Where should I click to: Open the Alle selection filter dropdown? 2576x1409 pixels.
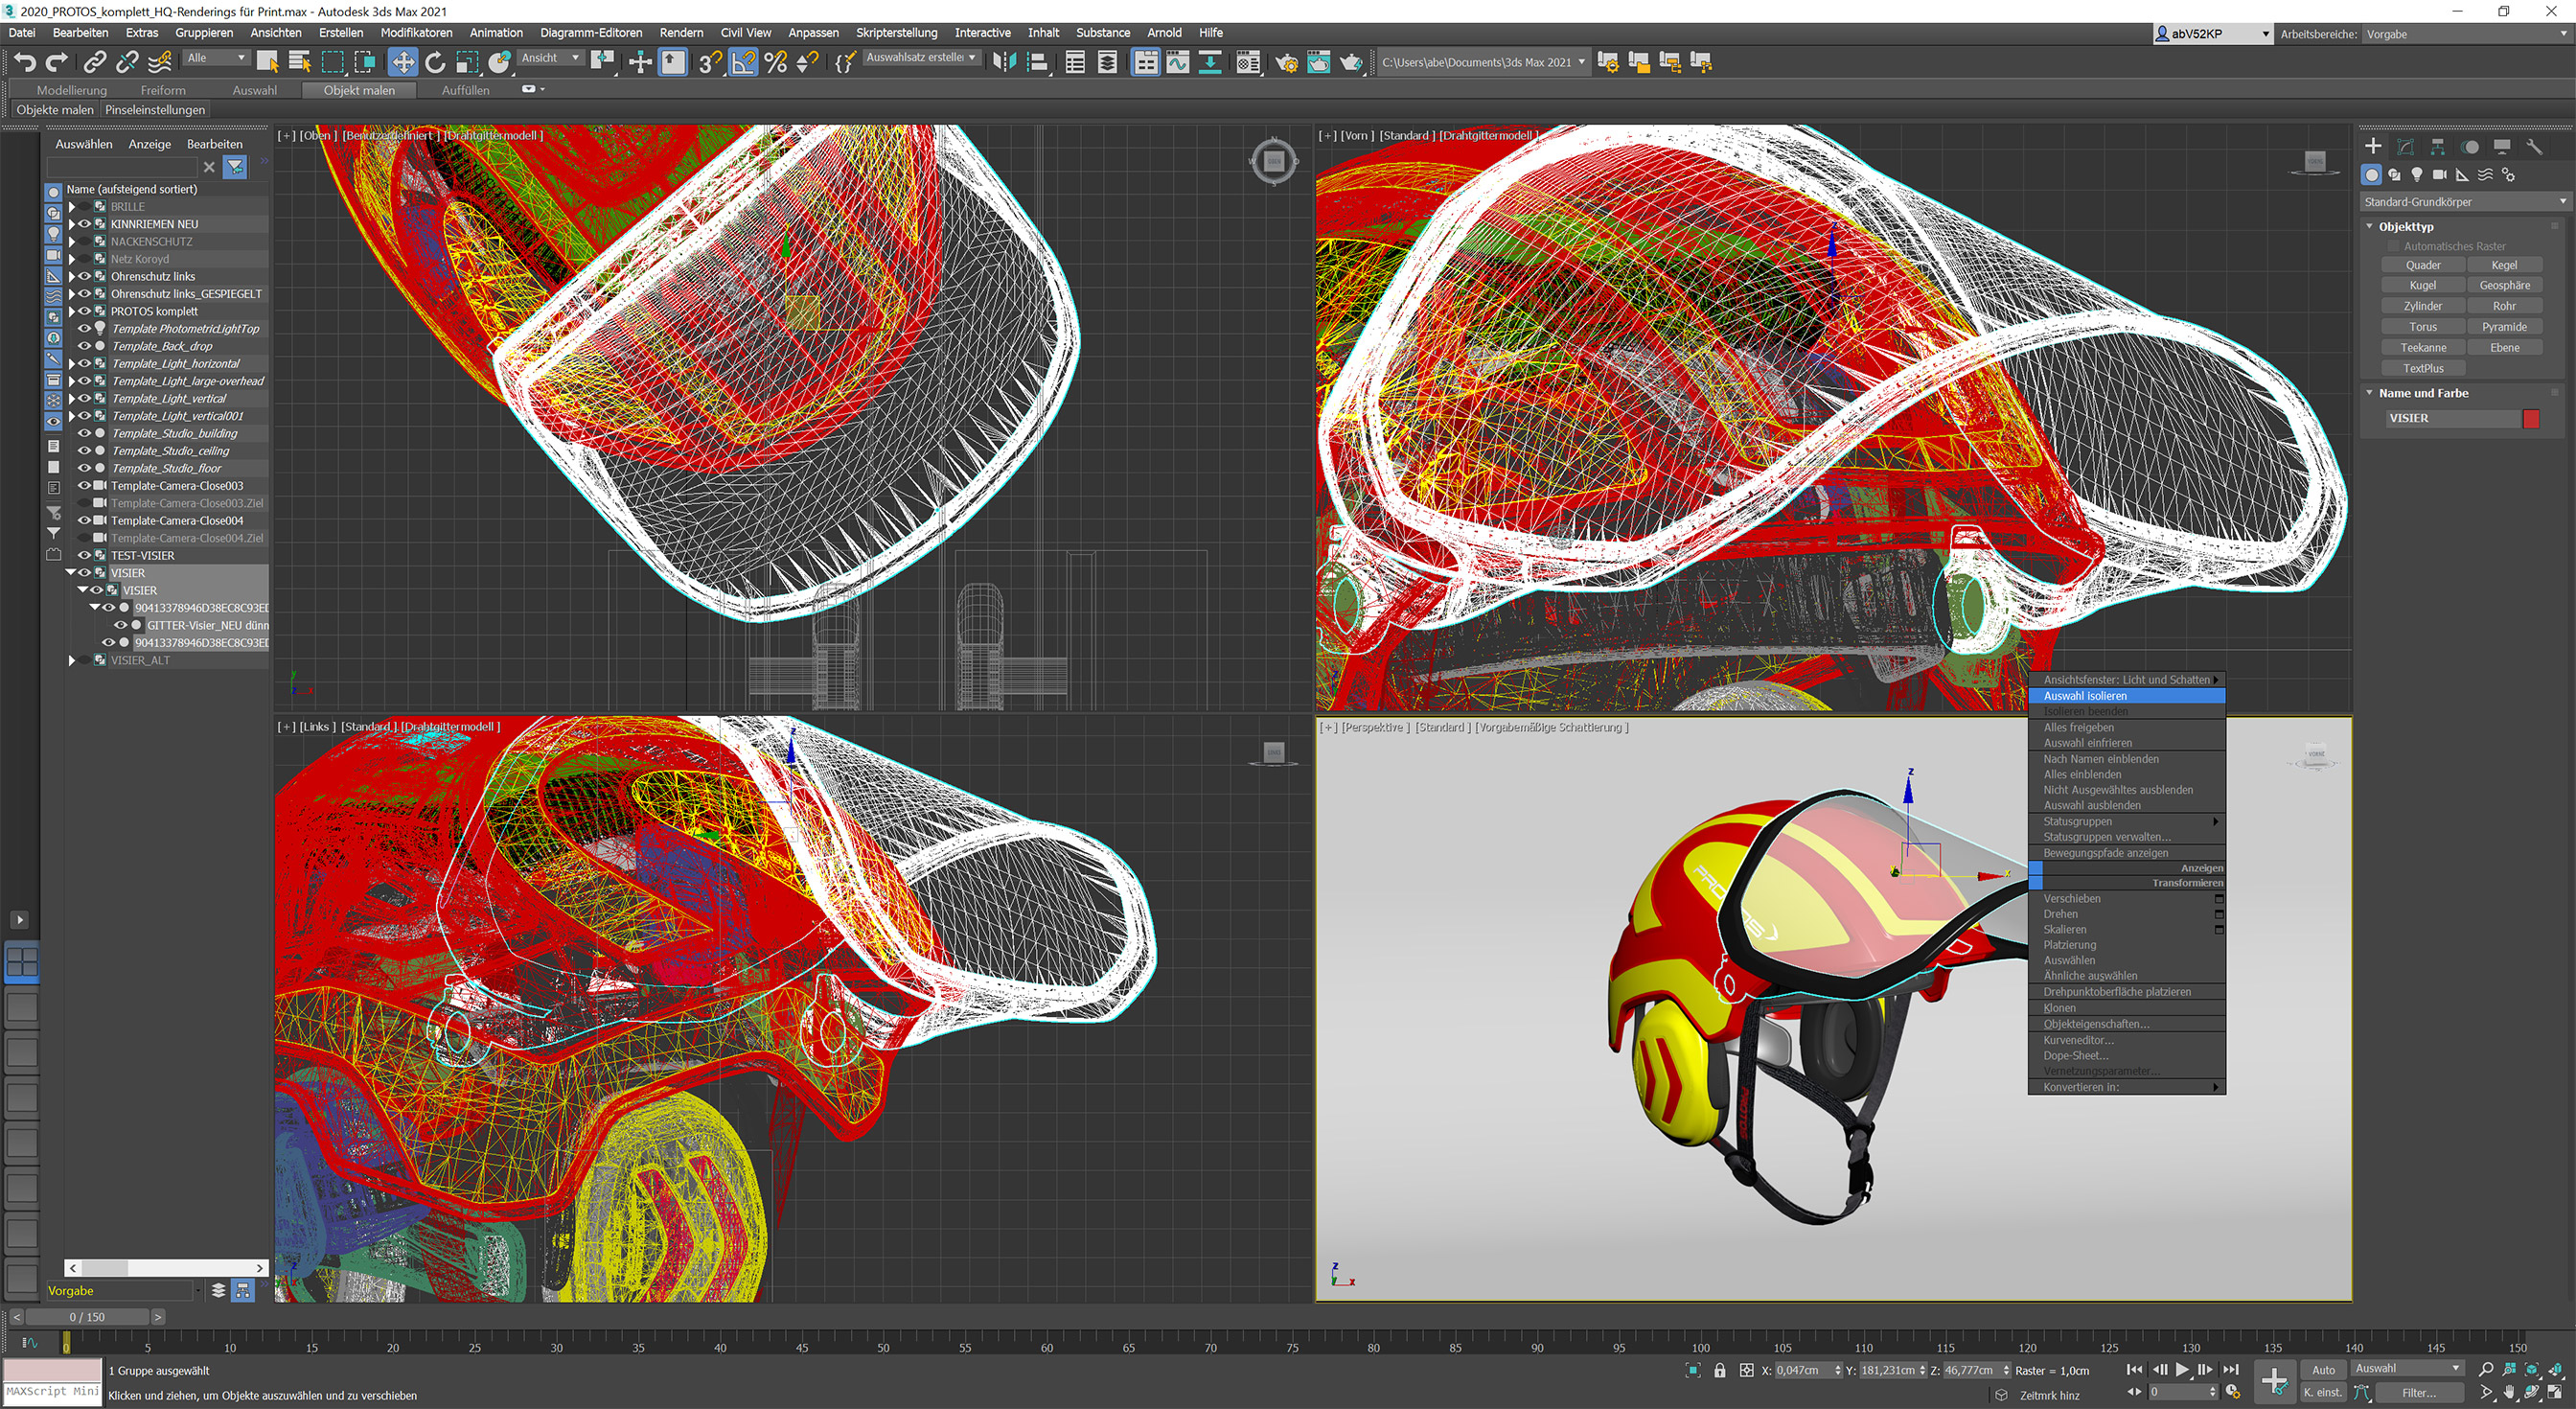[215, 58]
